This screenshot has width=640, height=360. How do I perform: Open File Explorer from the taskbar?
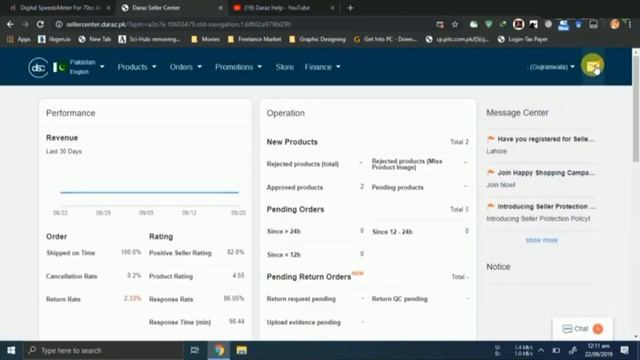242,350
